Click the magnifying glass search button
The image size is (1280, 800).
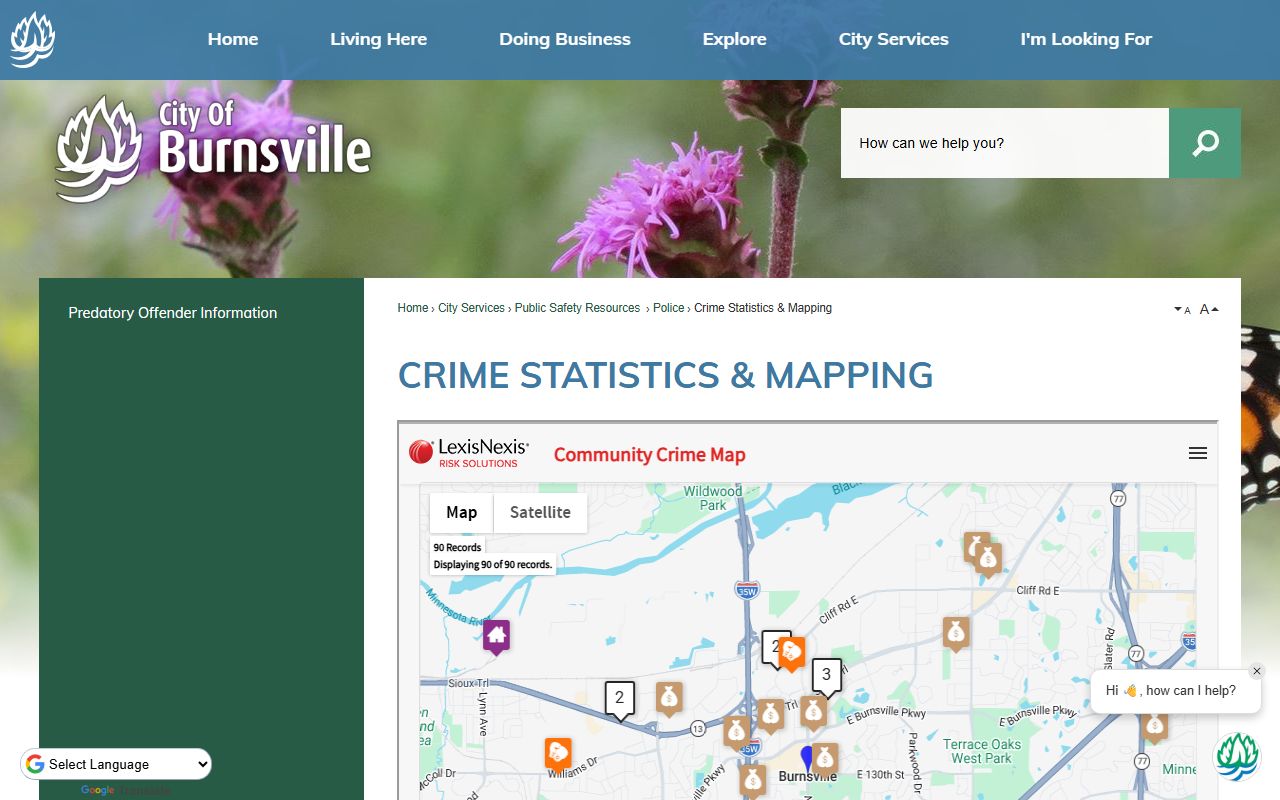(1205, 143)
